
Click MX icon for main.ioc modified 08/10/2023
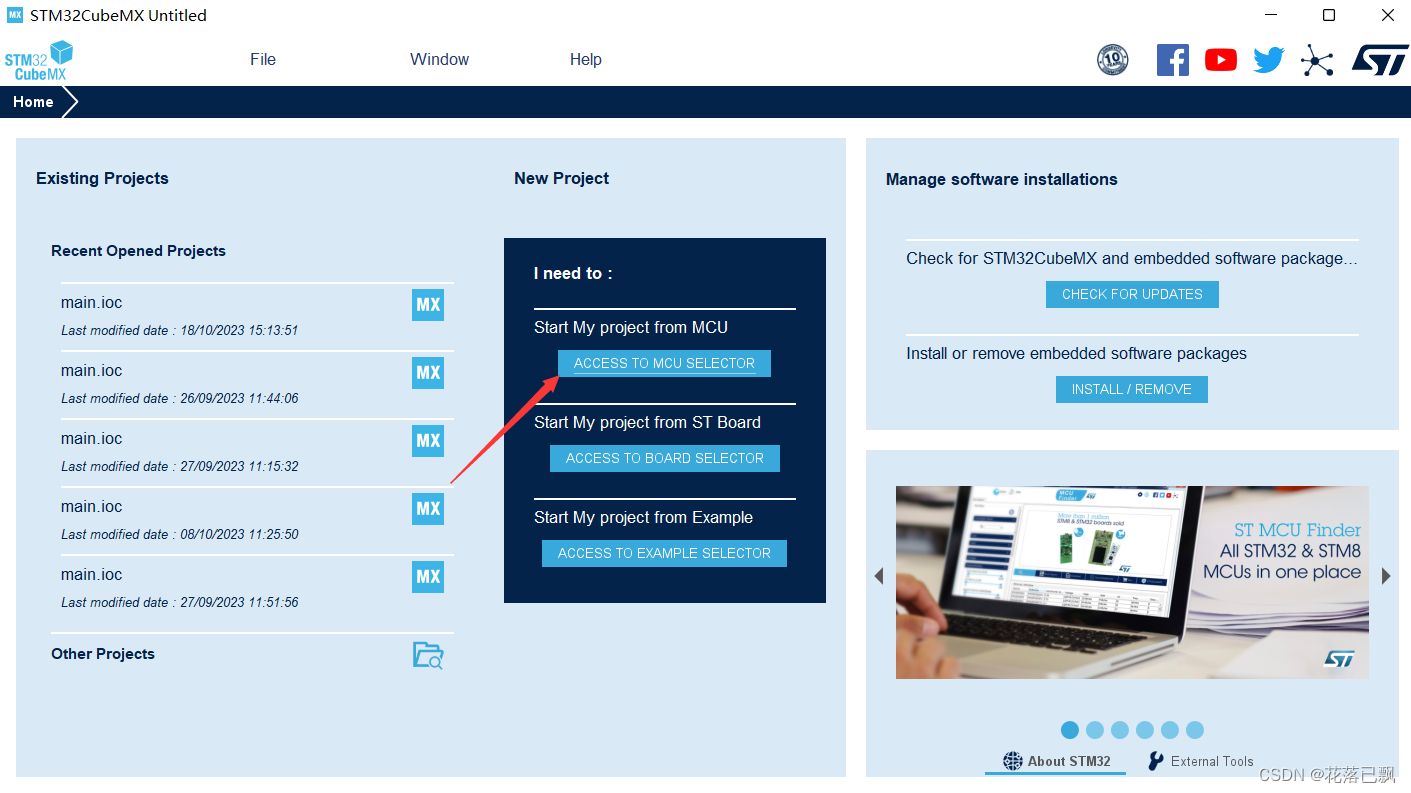click(x=428, y=509)
